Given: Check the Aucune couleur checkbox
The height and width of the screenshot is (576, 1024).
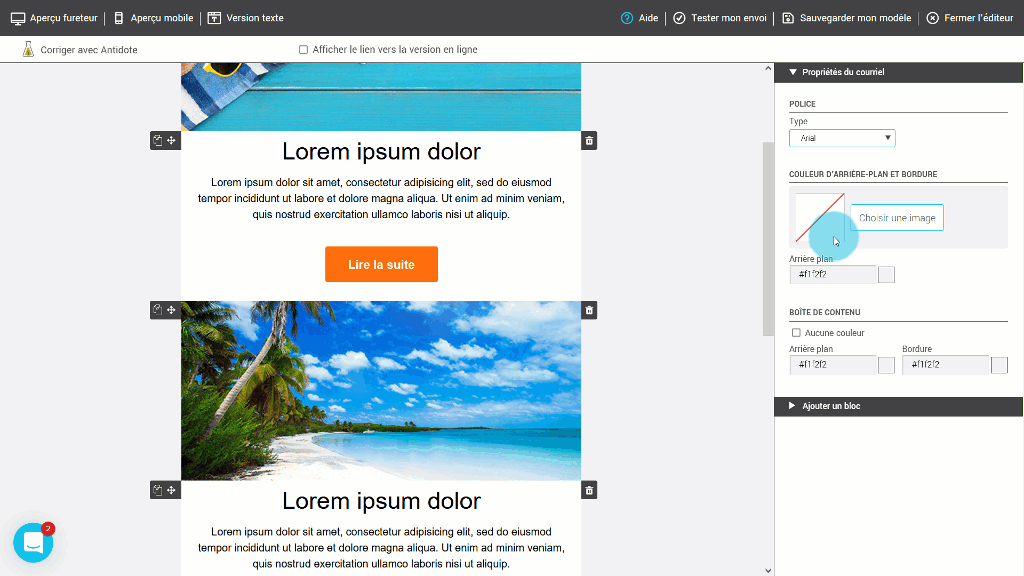Looking at the screenshot, I should [x=796, y=333].
